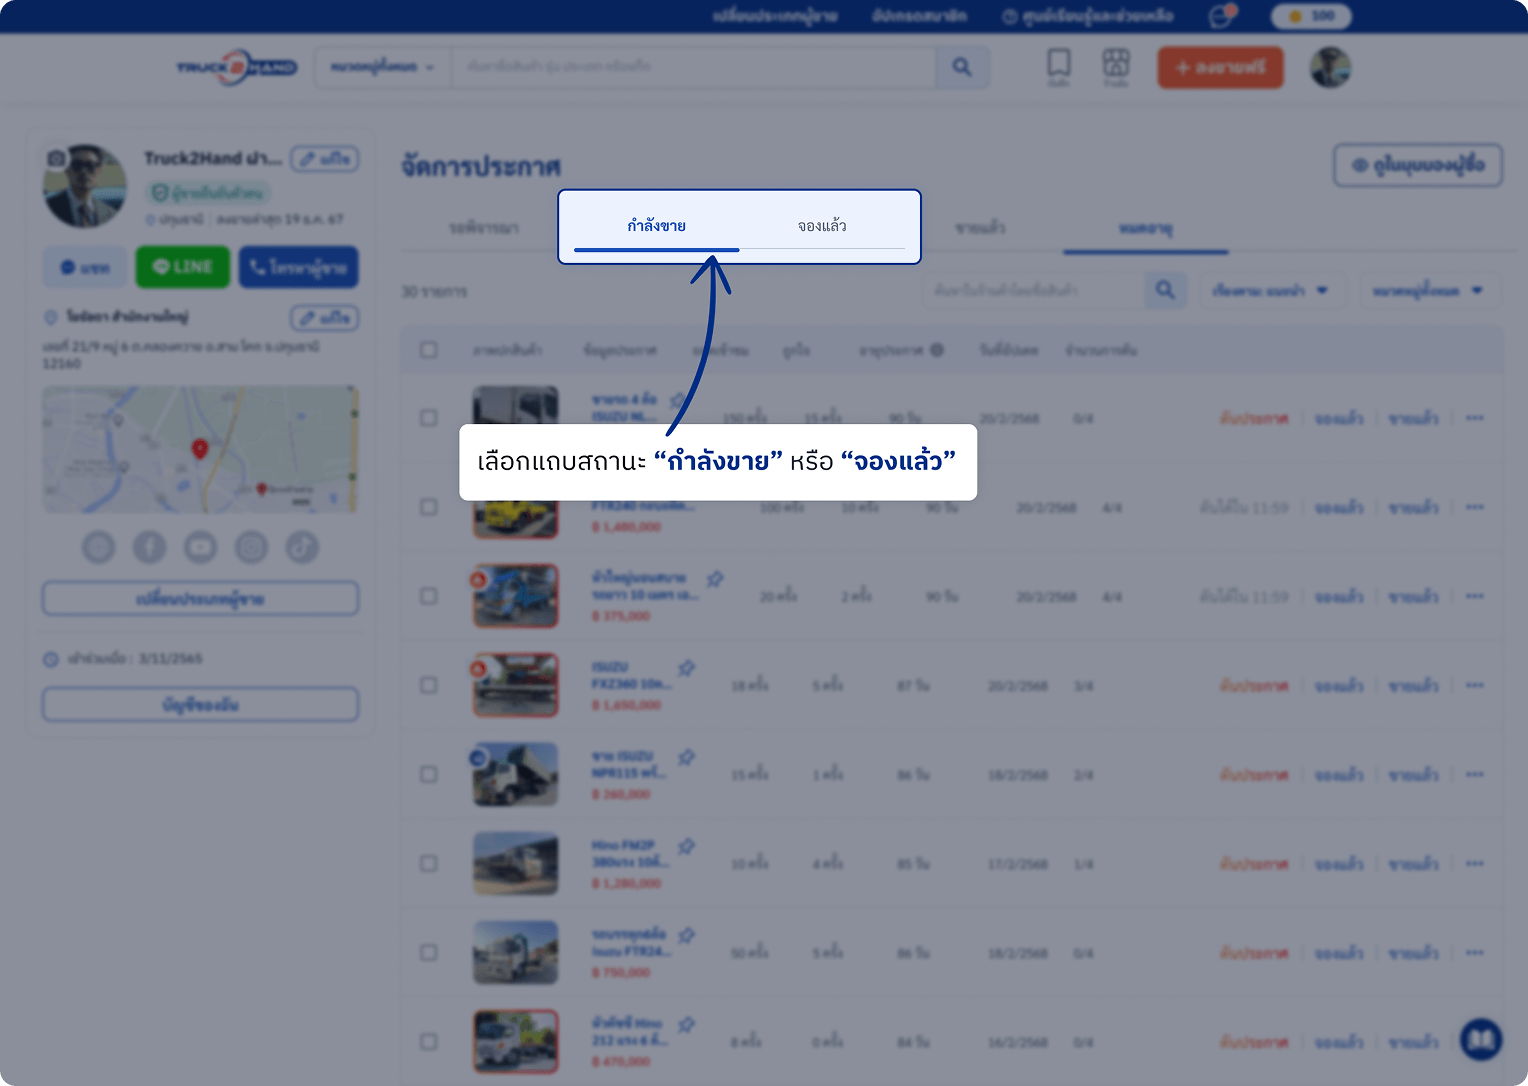Open the chat notification icon in top bar
Screen dimensions: 1528x1086
click(x=1220, y=16)
